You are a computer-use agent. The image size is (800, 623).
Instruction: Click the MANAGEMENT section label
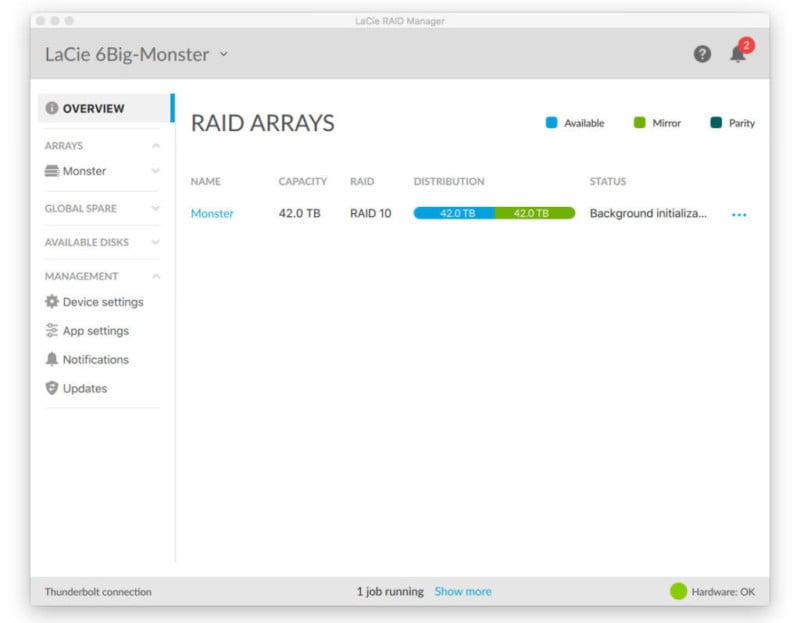coord(82,277)
